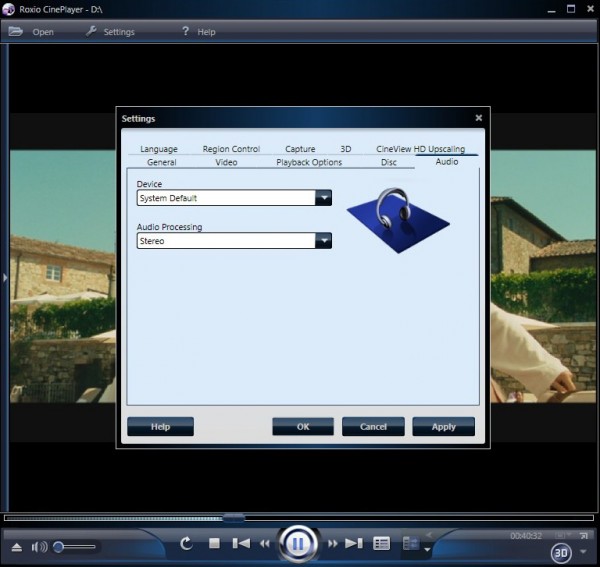Expand the left side panel arrow
Image resolution: width=600 pixels, height=567 pixels.
click(x=5, y=277)
